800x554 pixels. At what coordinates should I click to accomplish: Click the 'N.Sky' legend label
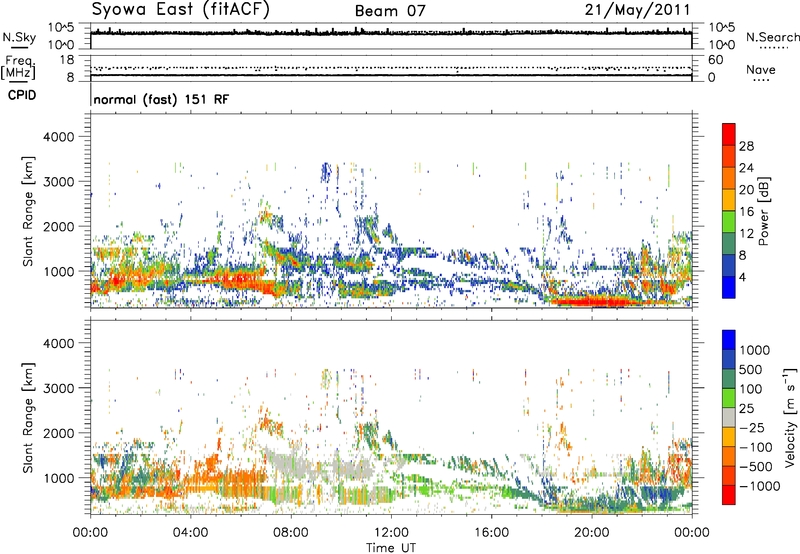(19, 37)
